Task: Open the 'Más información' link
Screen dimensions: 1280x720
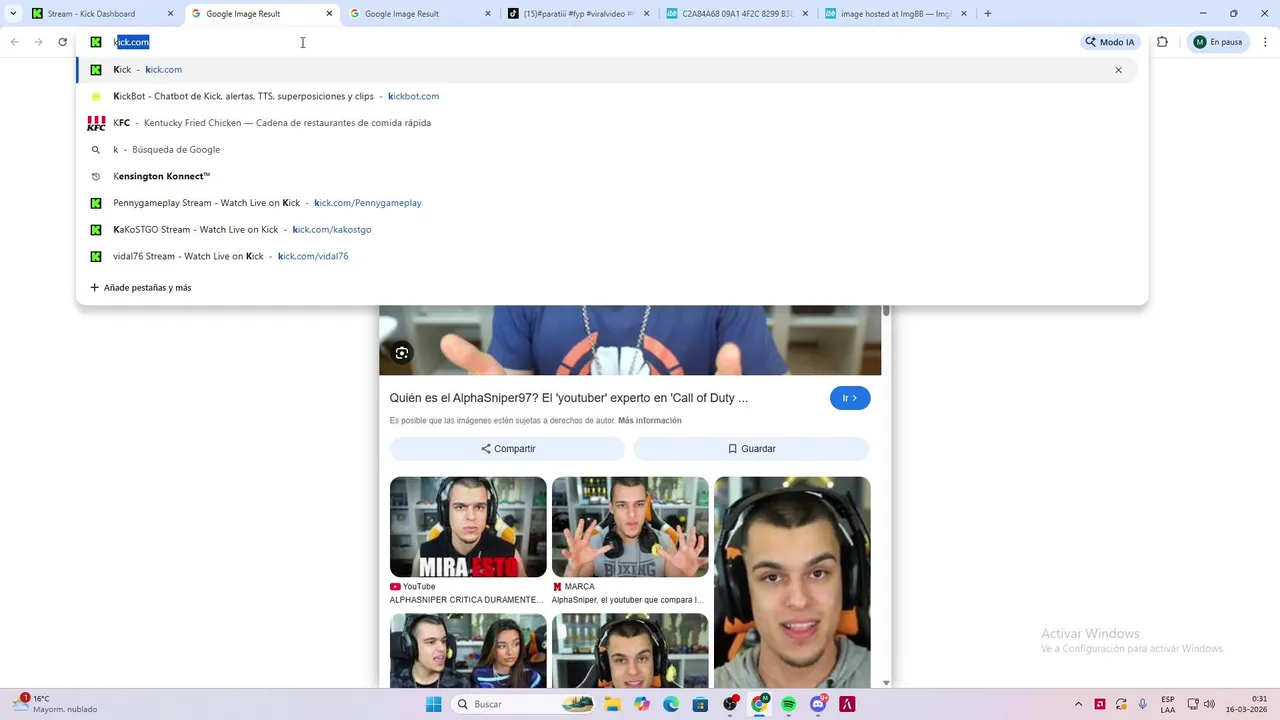Action: pos(649,421)
